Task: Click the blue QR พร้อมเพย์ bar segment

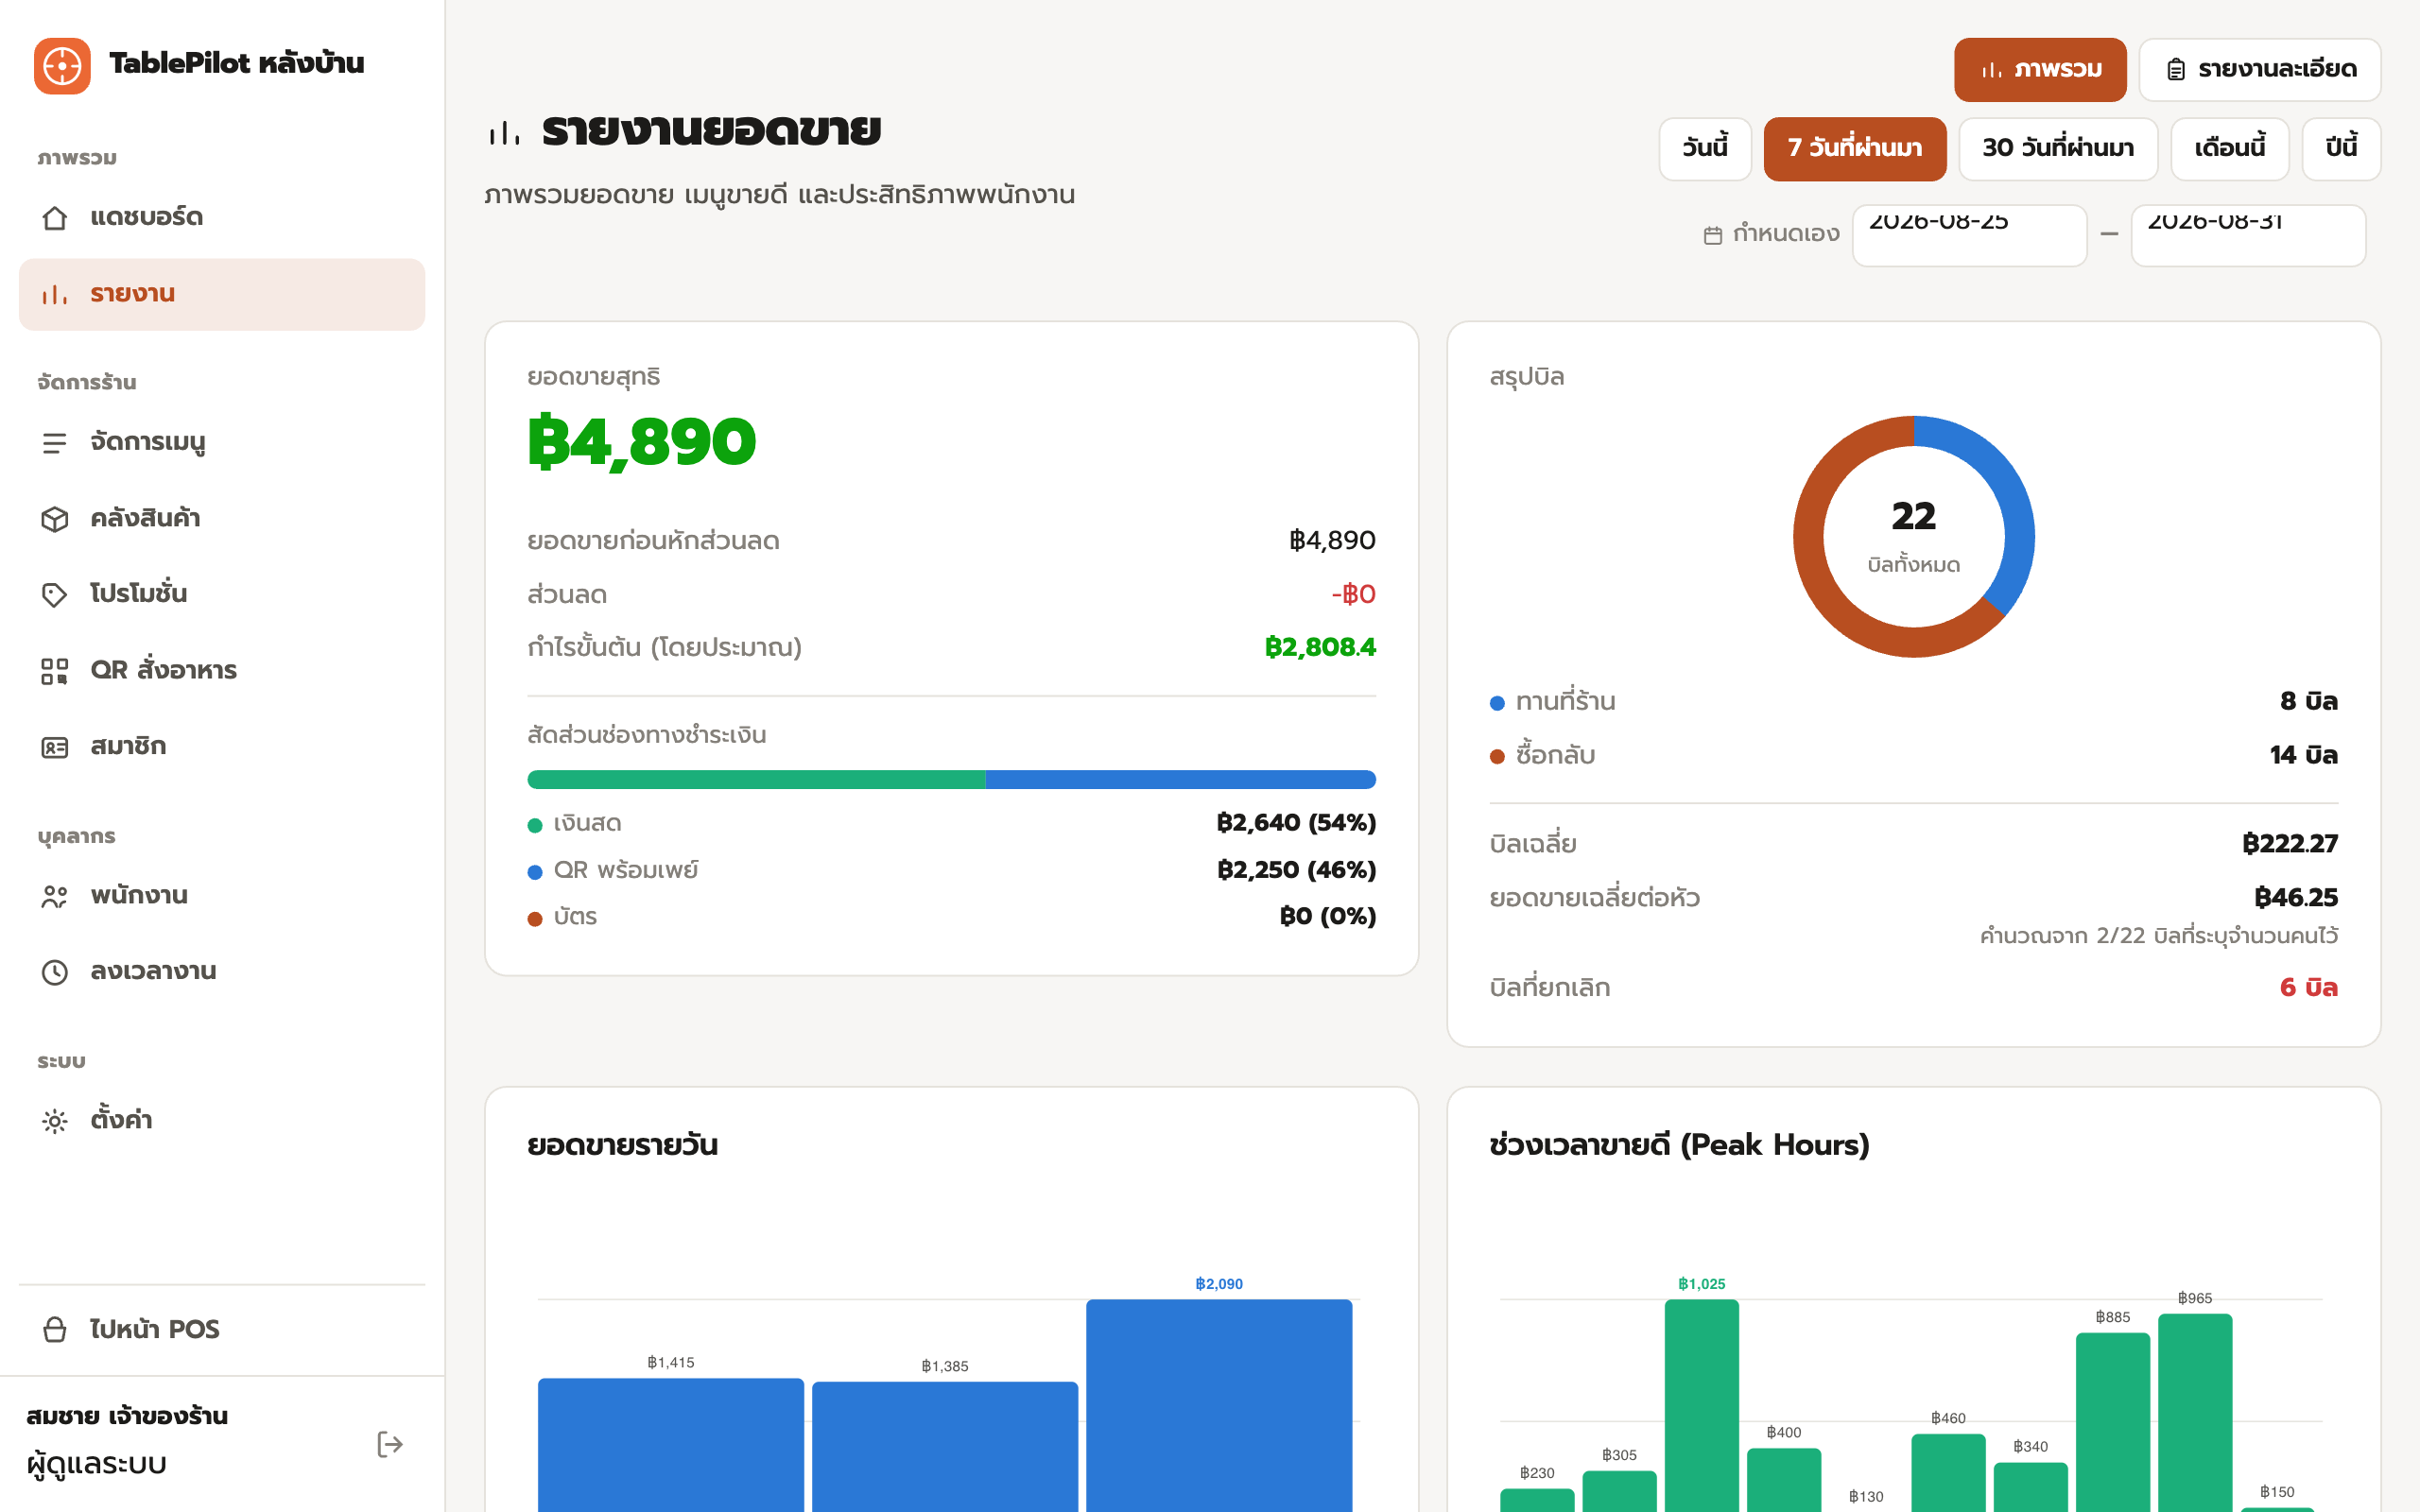Action: [x=1181, y=780]
